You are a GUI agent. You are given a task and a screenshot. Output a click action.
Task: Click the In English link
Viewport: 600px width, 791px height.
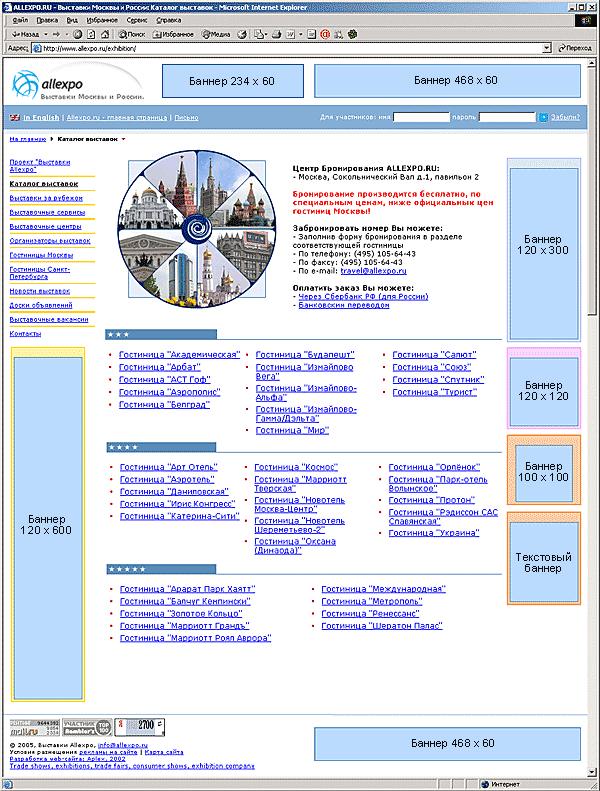click(x=41, y=118)
